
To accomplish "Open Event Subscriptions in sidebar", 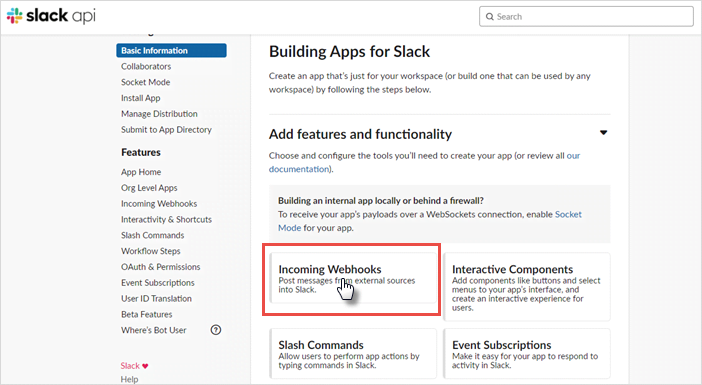I will coord(158,283).
